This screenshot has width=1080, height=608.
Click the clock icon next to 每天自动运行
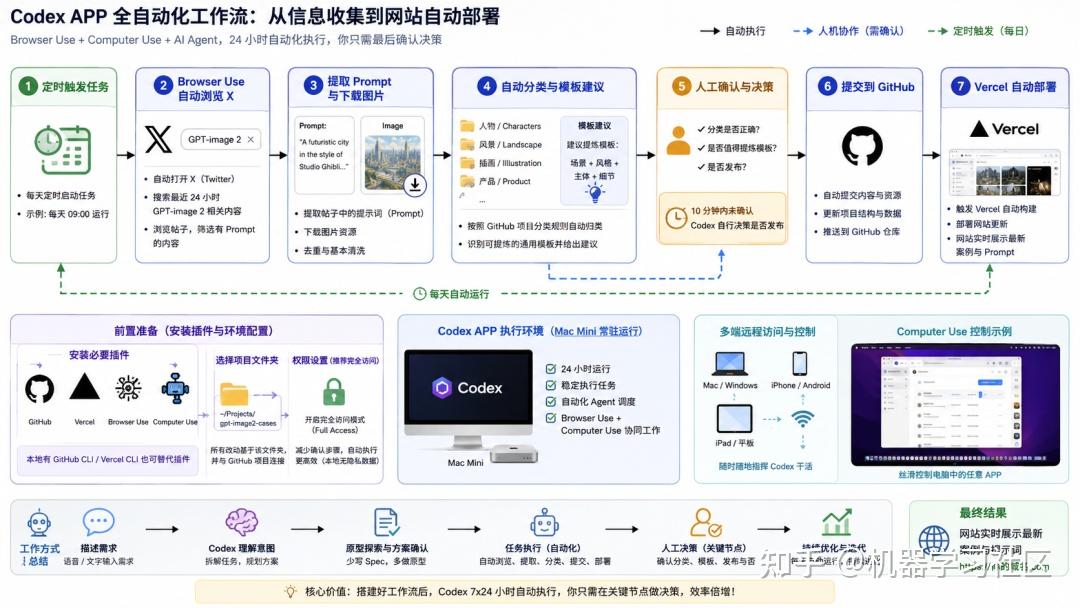419,294
